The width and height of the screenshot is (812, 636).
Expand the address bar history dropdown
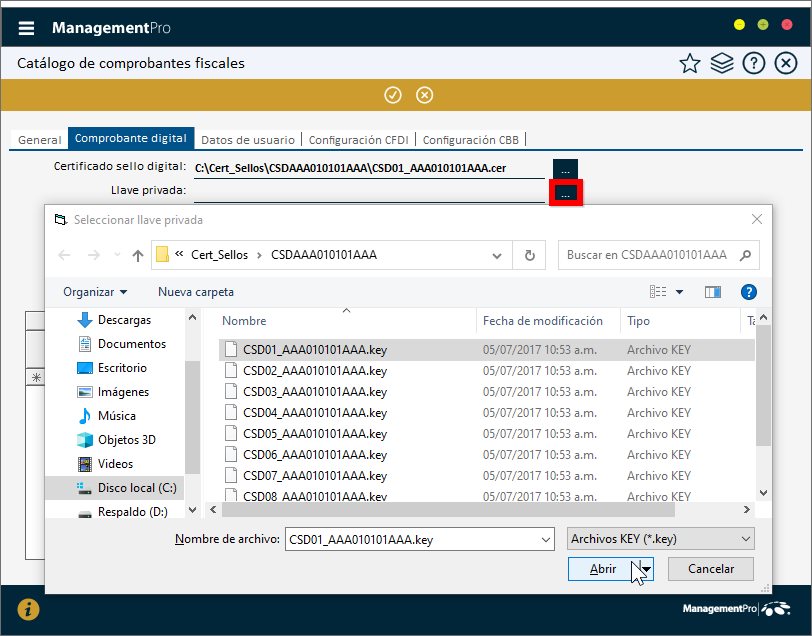tap(497, 255)
